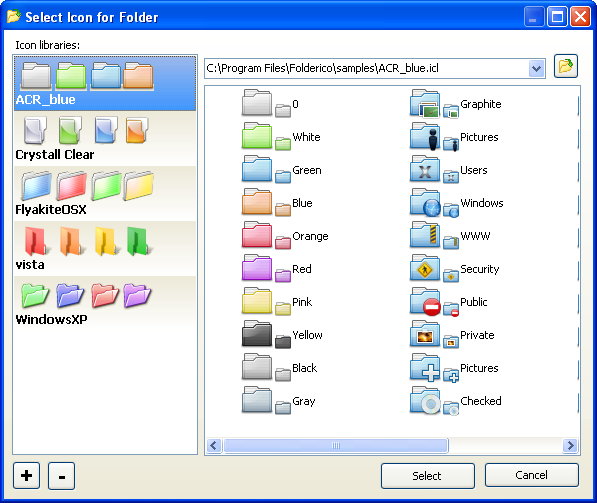Open the vista icon library
597x503 pixels.
(x=105, y=249)
